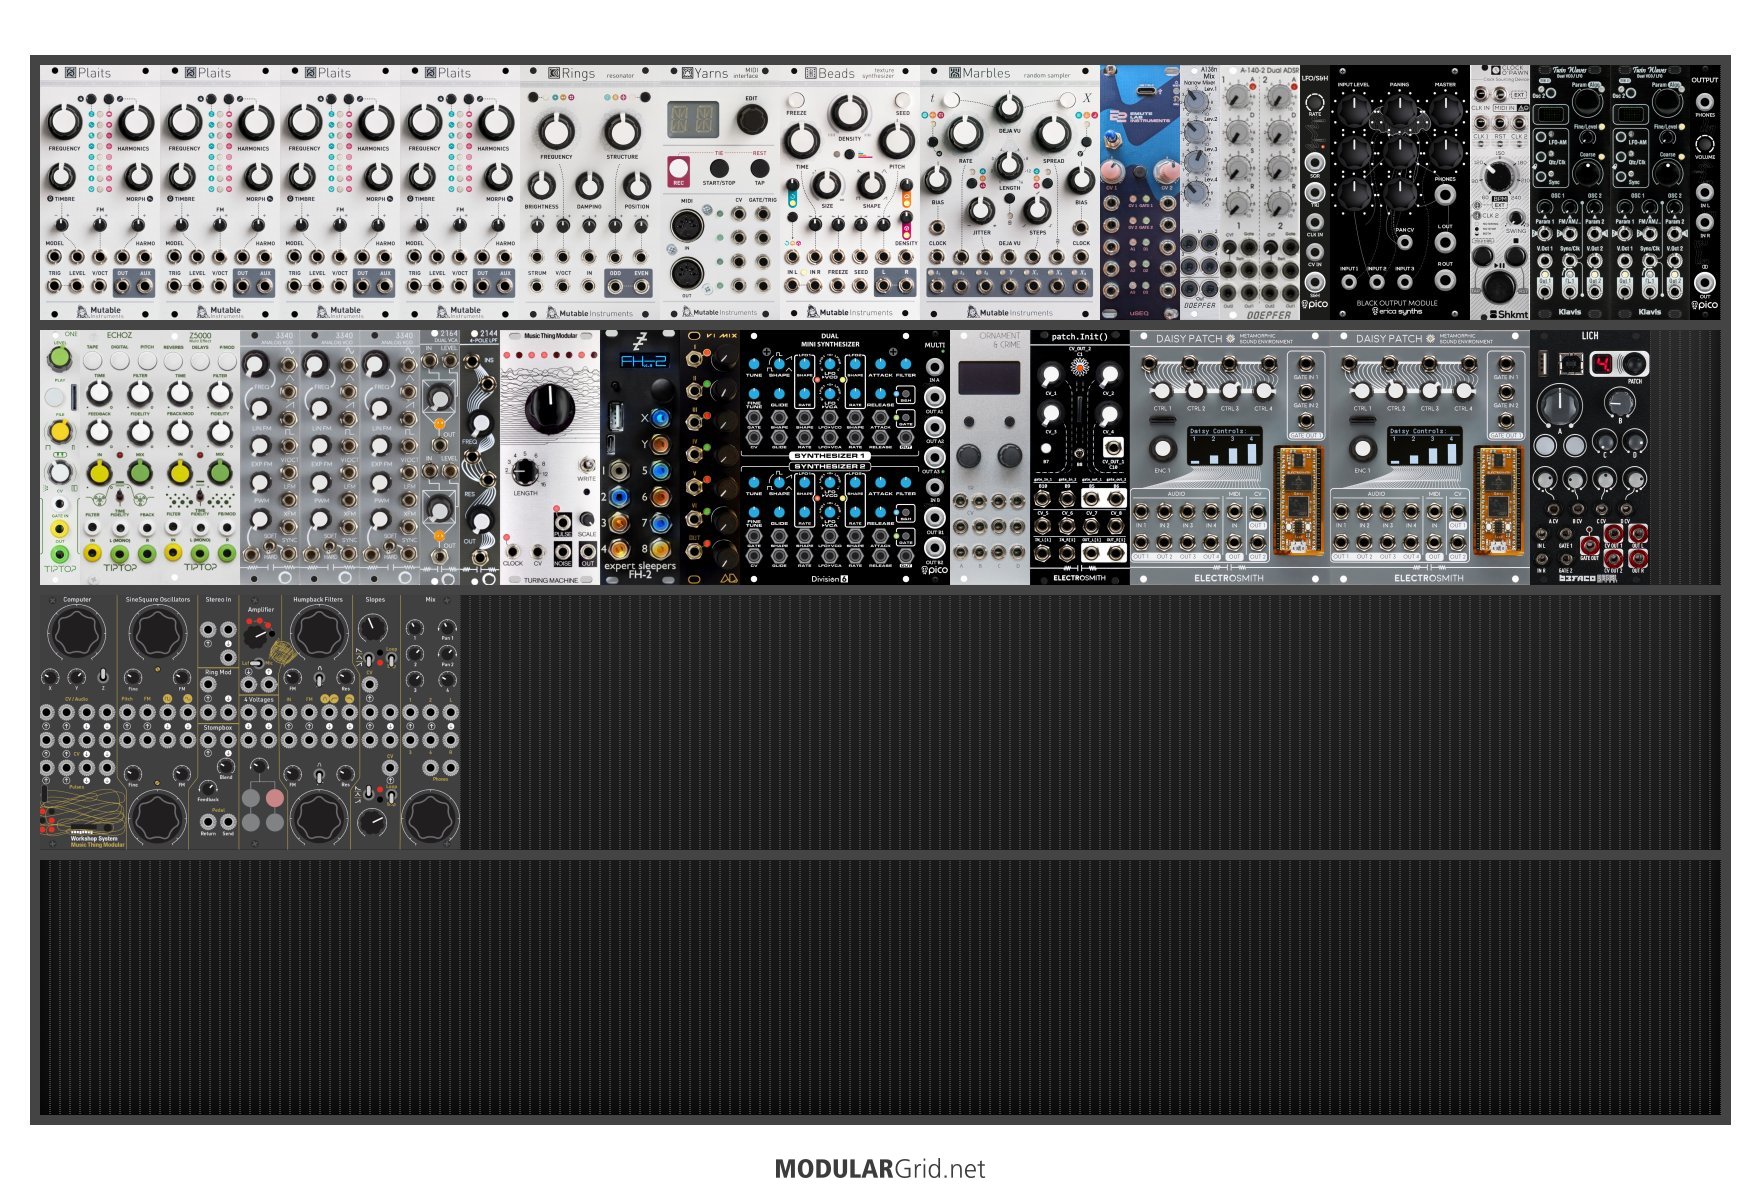Click the FREEZE button on Beads
This screenshot has width=1761, height=1190.
click(796, 100)
